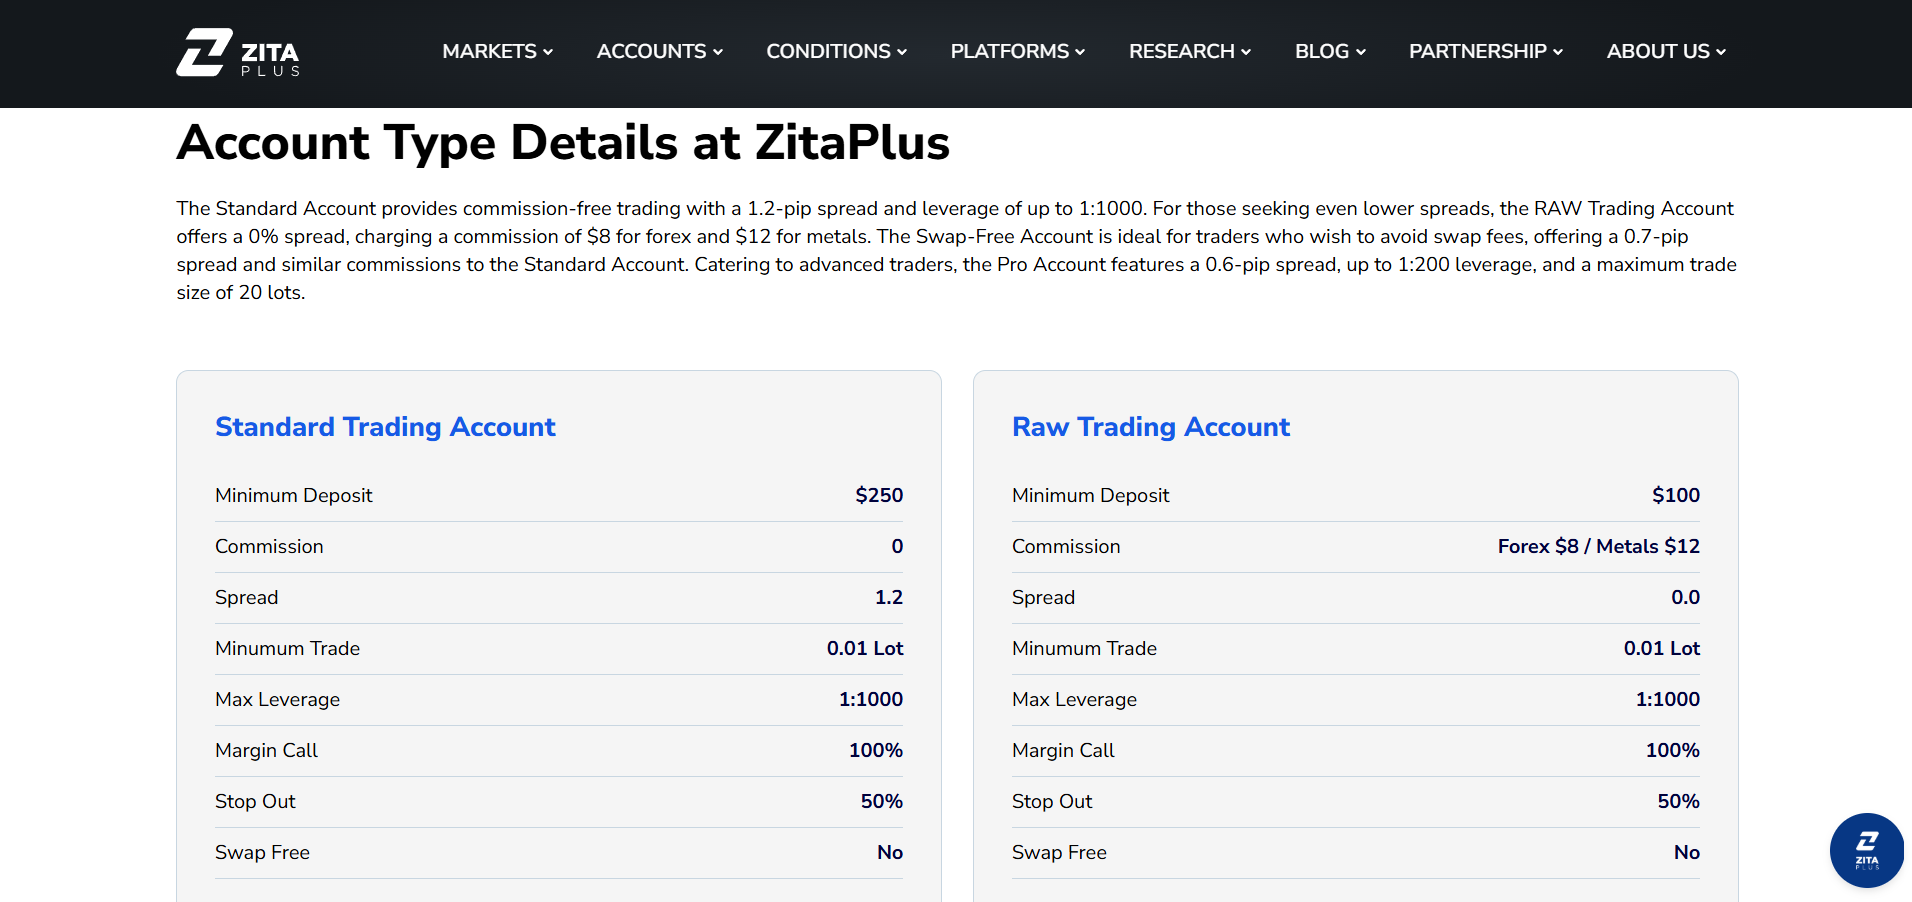
Task: Click the Max Leverage label in Standard account
Action: (278, 699)
